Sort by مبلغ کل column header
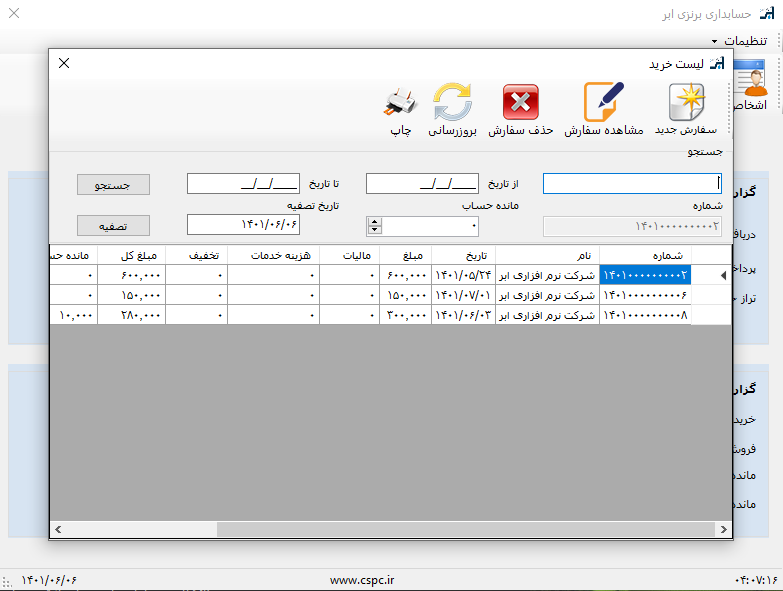The width and height of the screenshot is (783, 591). tap(131, 254)
